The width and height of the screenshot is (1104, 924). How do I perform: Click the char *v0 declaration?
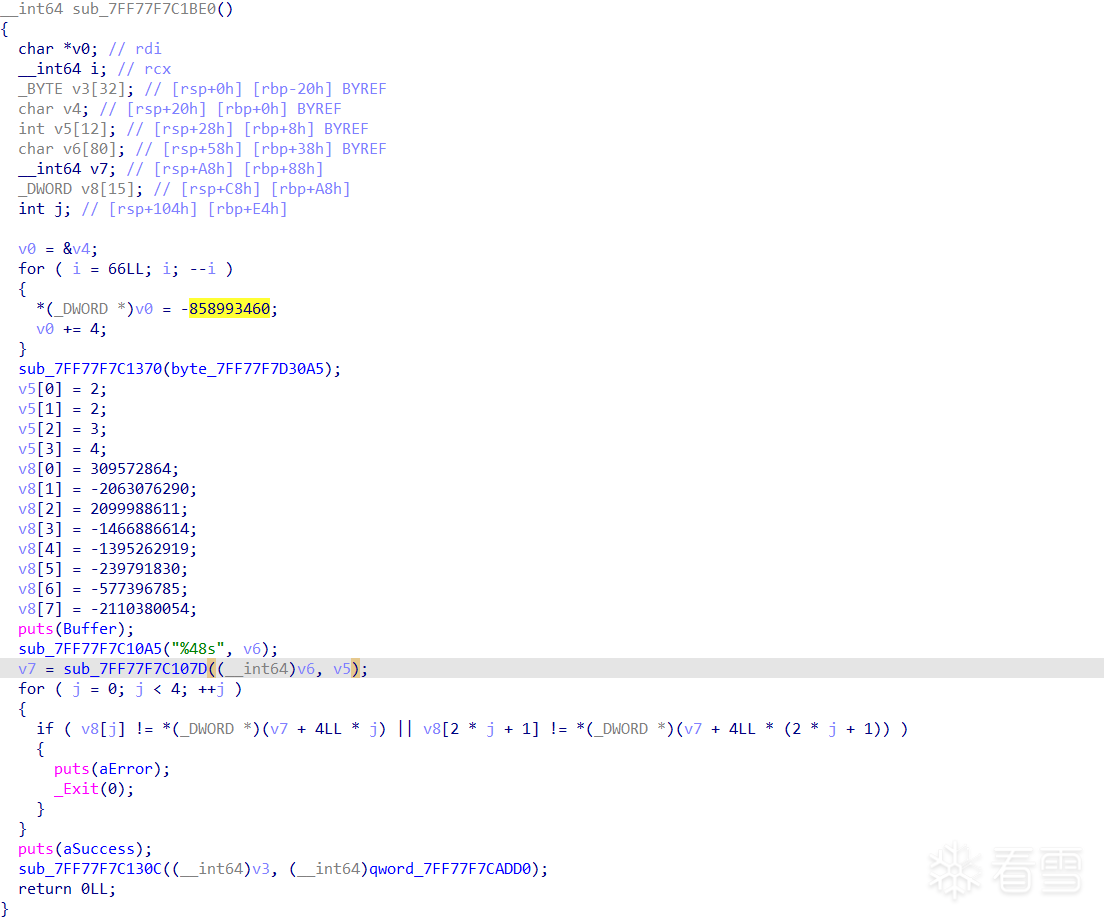click(58, 49)
